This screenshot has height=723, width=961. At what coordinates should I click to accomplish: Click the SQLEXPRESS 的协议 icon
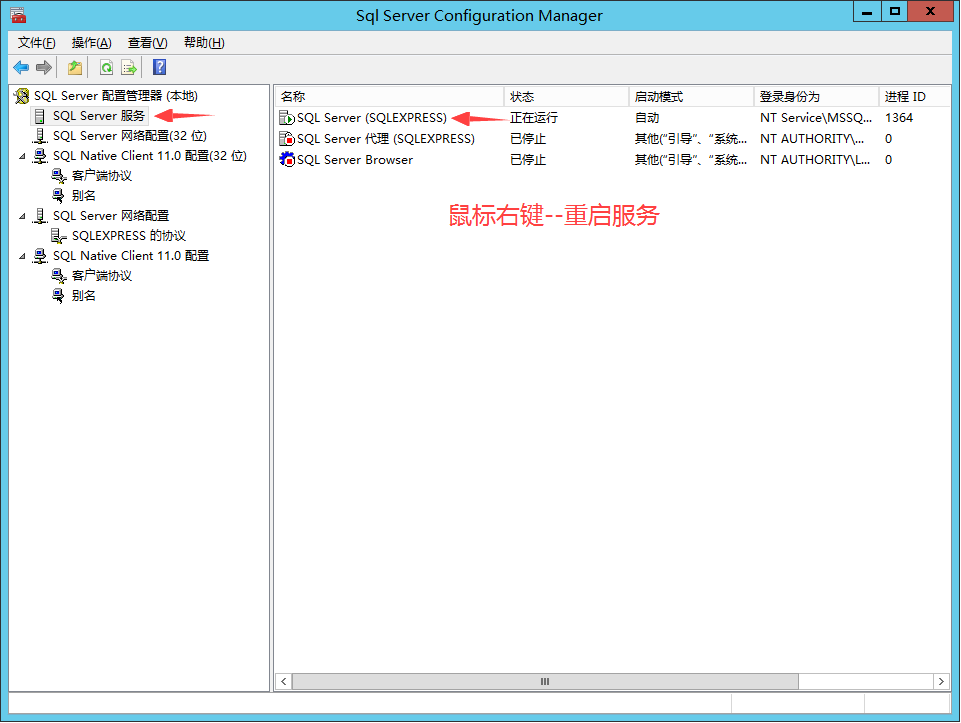[x=58, y=236]
